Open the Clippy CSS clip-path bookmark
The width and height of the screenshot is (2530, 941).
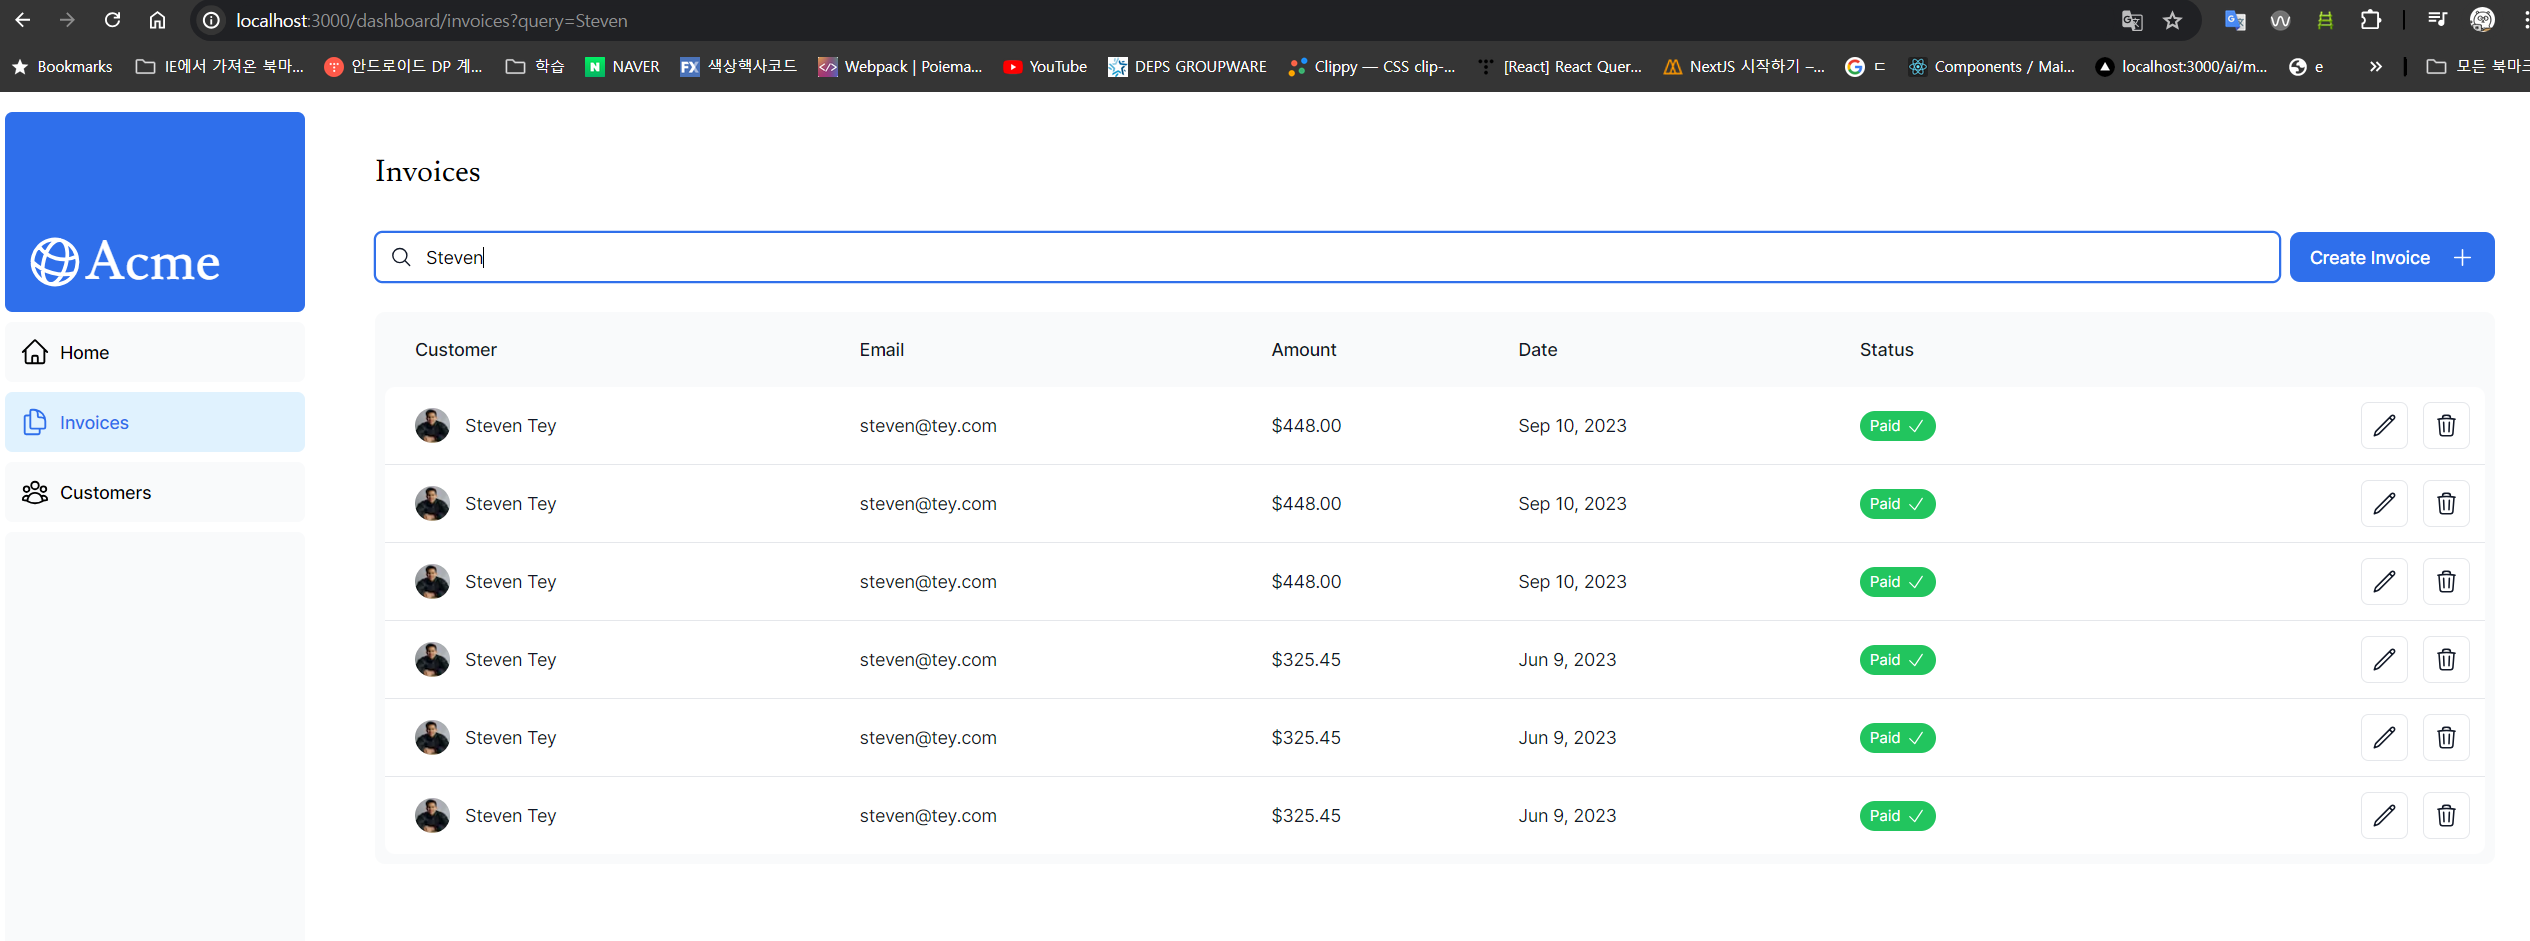[x=1371, y=66]
